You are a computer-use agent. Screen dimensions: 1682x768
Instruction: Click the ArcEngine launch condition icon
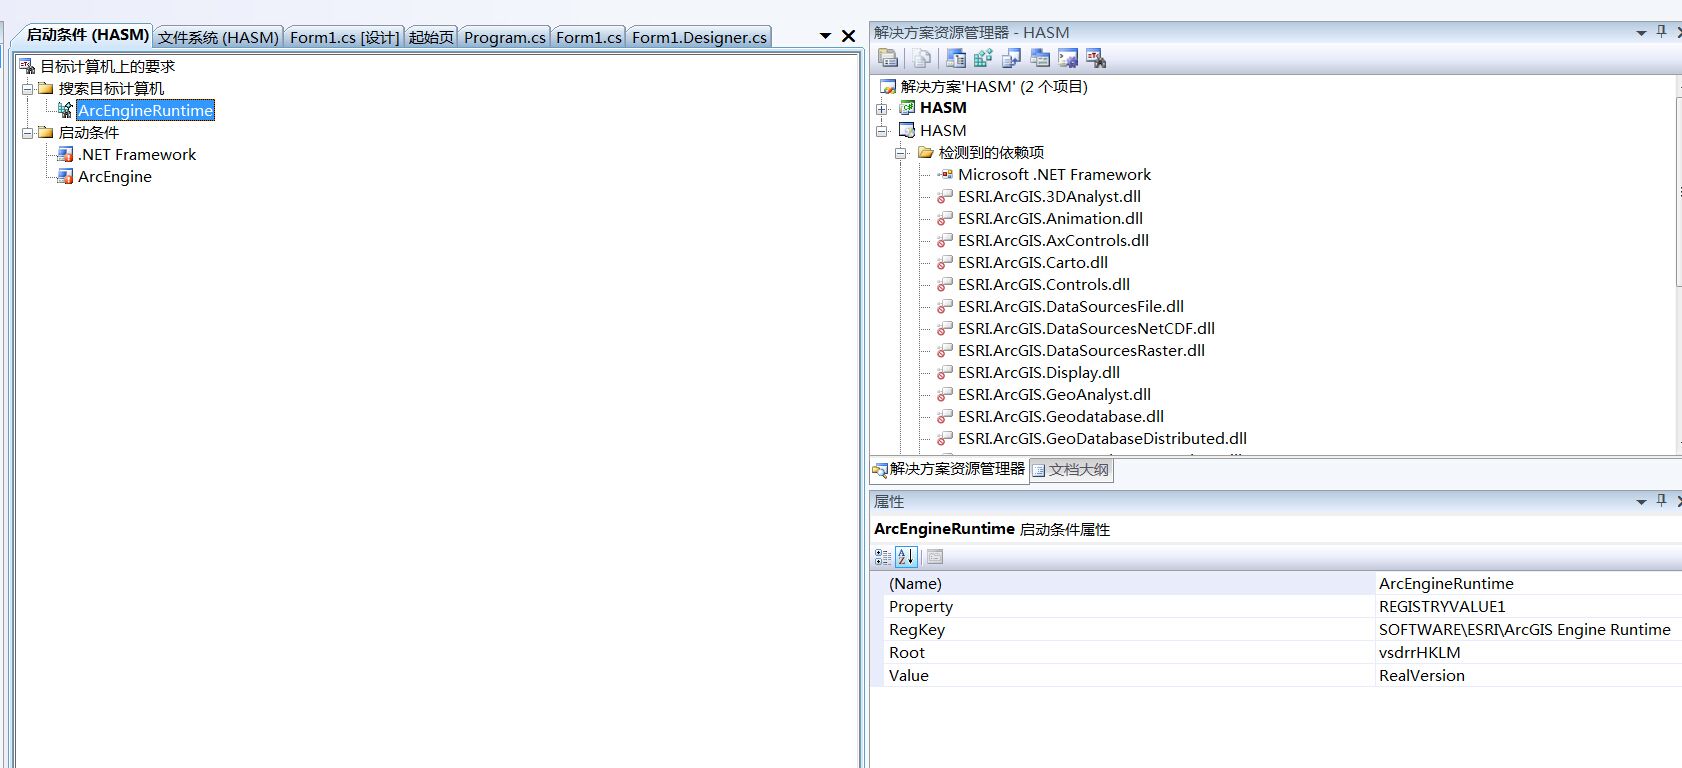(65, 176)
